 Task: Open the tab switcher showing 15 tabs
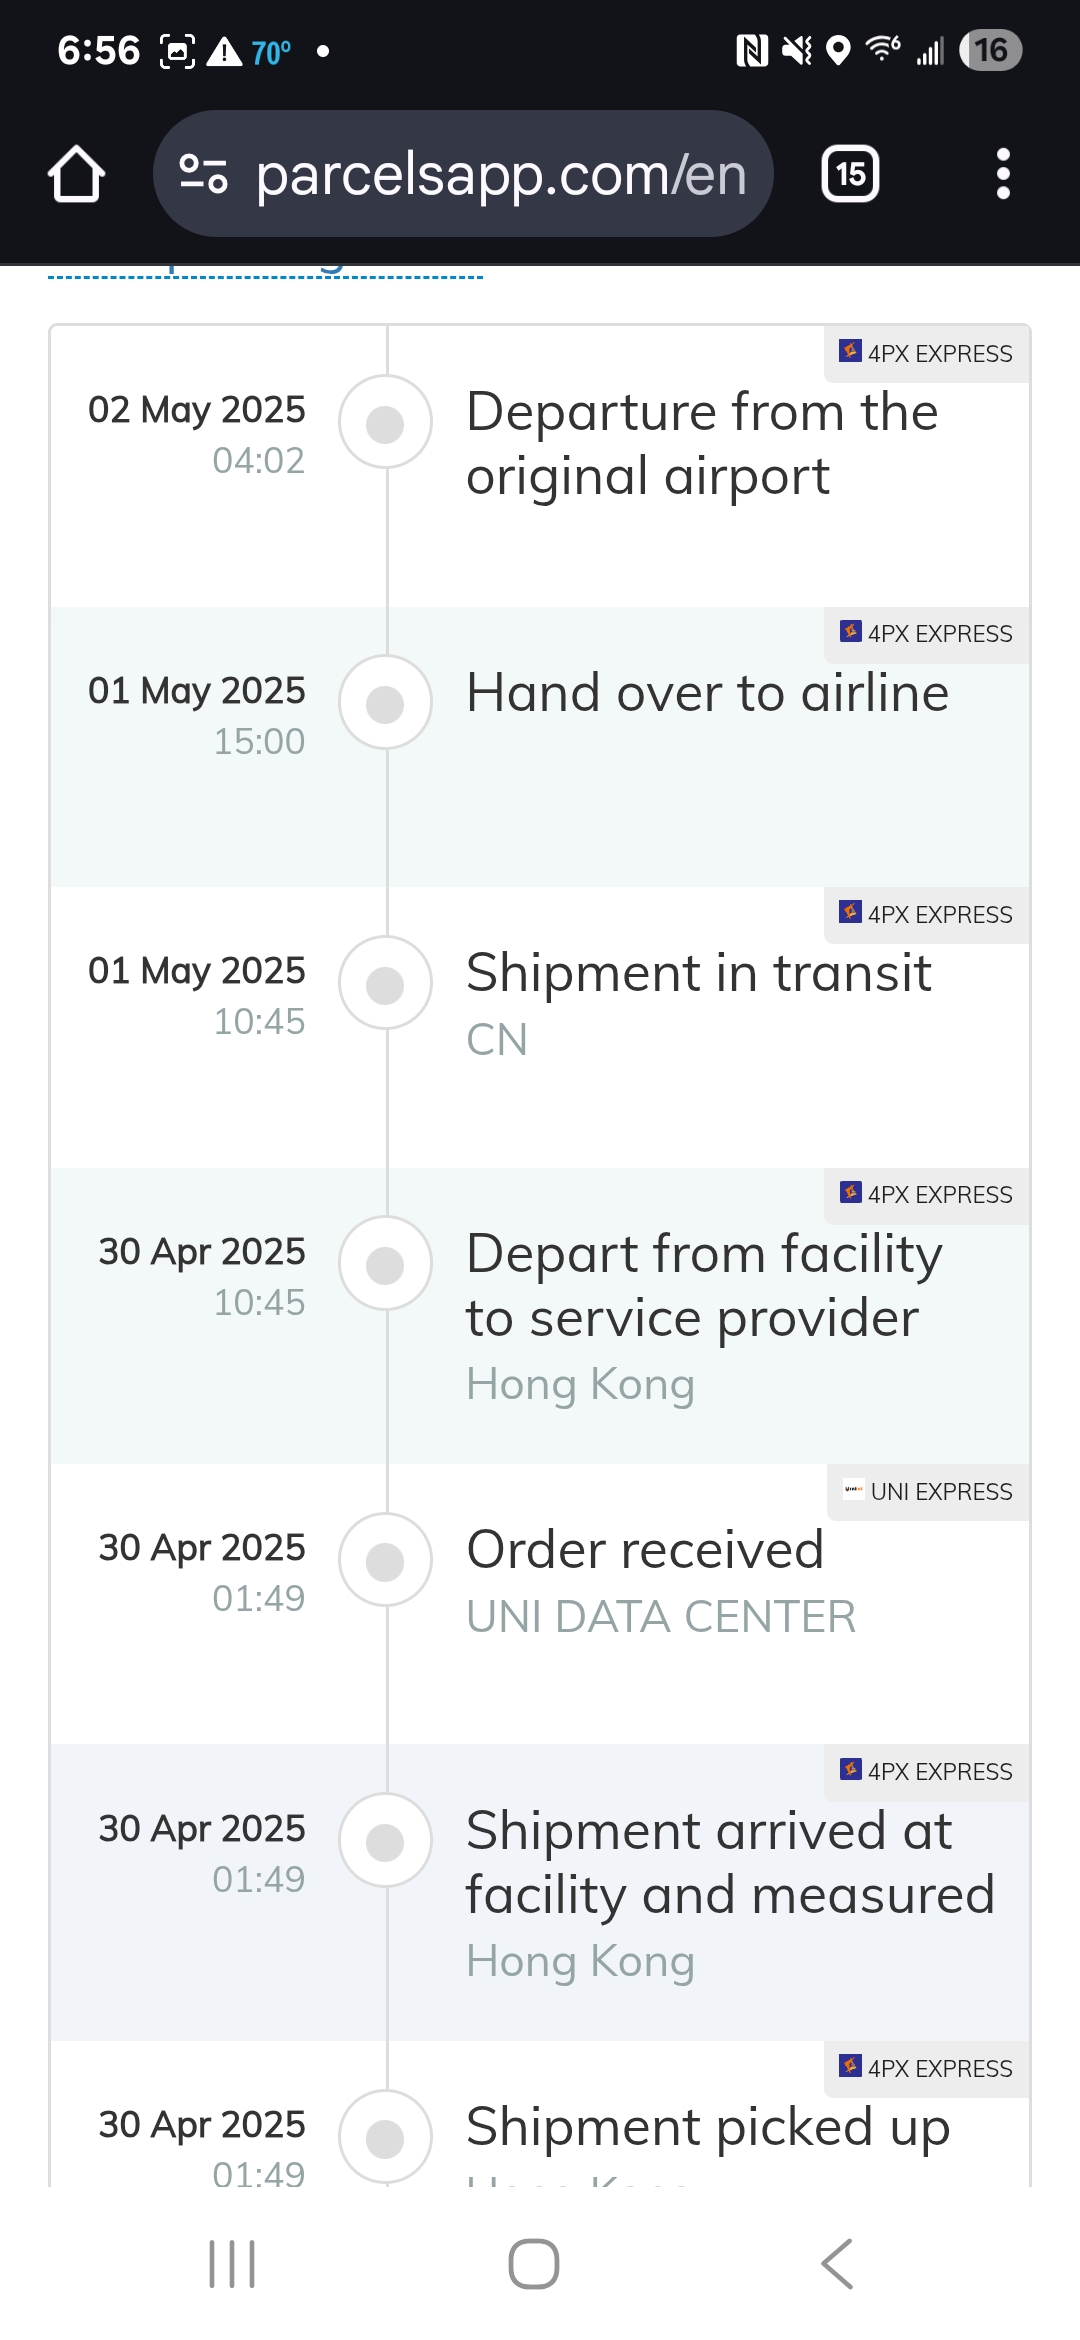(850, 174)
